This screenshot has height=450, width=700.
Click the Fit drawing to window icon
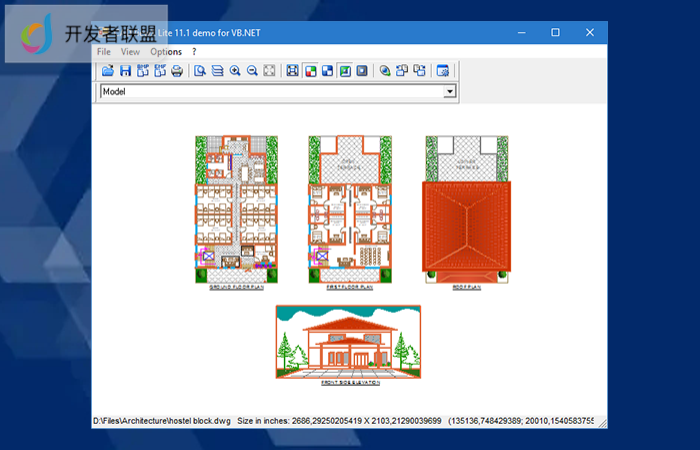pyautogui.click(x=269, y=71)
